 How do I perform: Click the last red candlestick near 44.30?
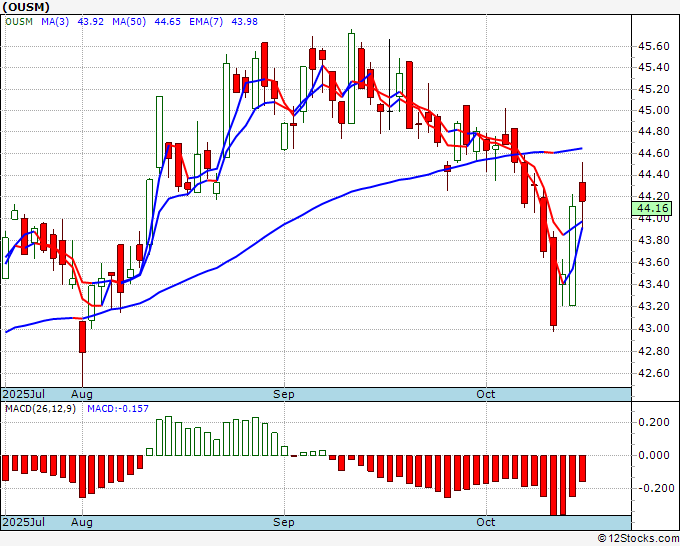[582, 192]
